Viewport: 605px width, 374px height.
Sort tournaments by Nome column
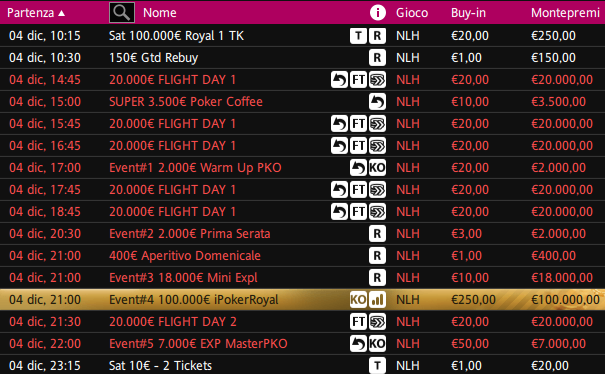[160, 13]
